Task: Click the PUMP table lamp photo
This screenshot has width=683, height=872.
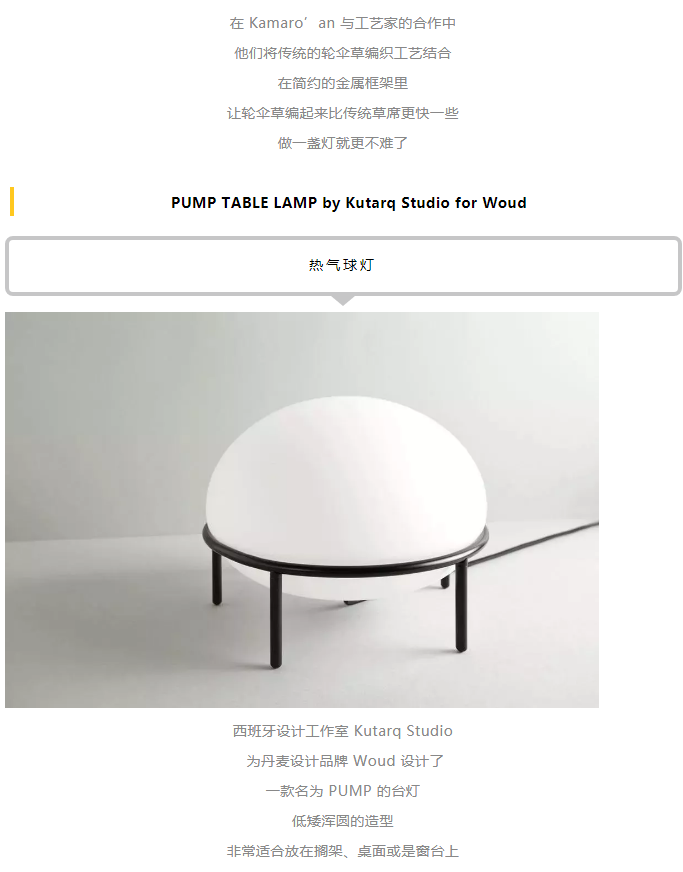Action: 302,509
